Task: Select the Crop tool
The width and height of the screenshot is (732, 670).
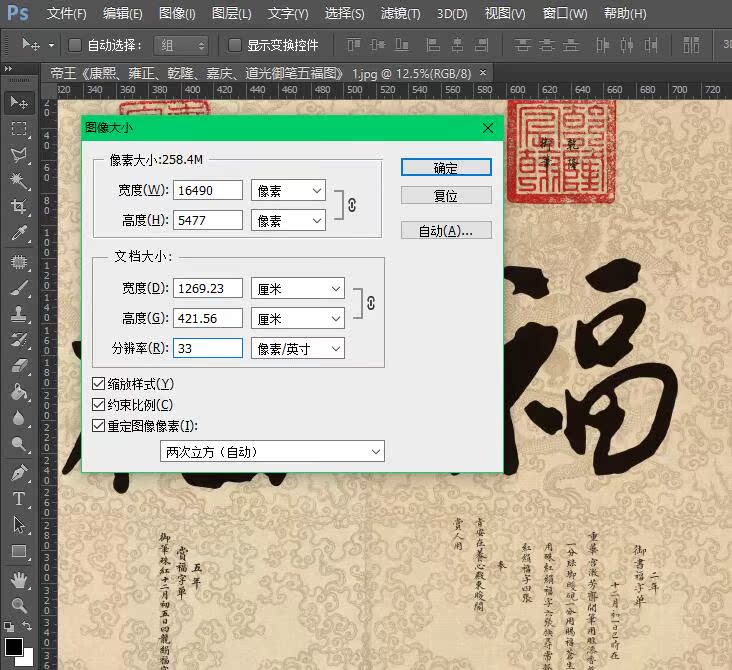Action: 19,206
